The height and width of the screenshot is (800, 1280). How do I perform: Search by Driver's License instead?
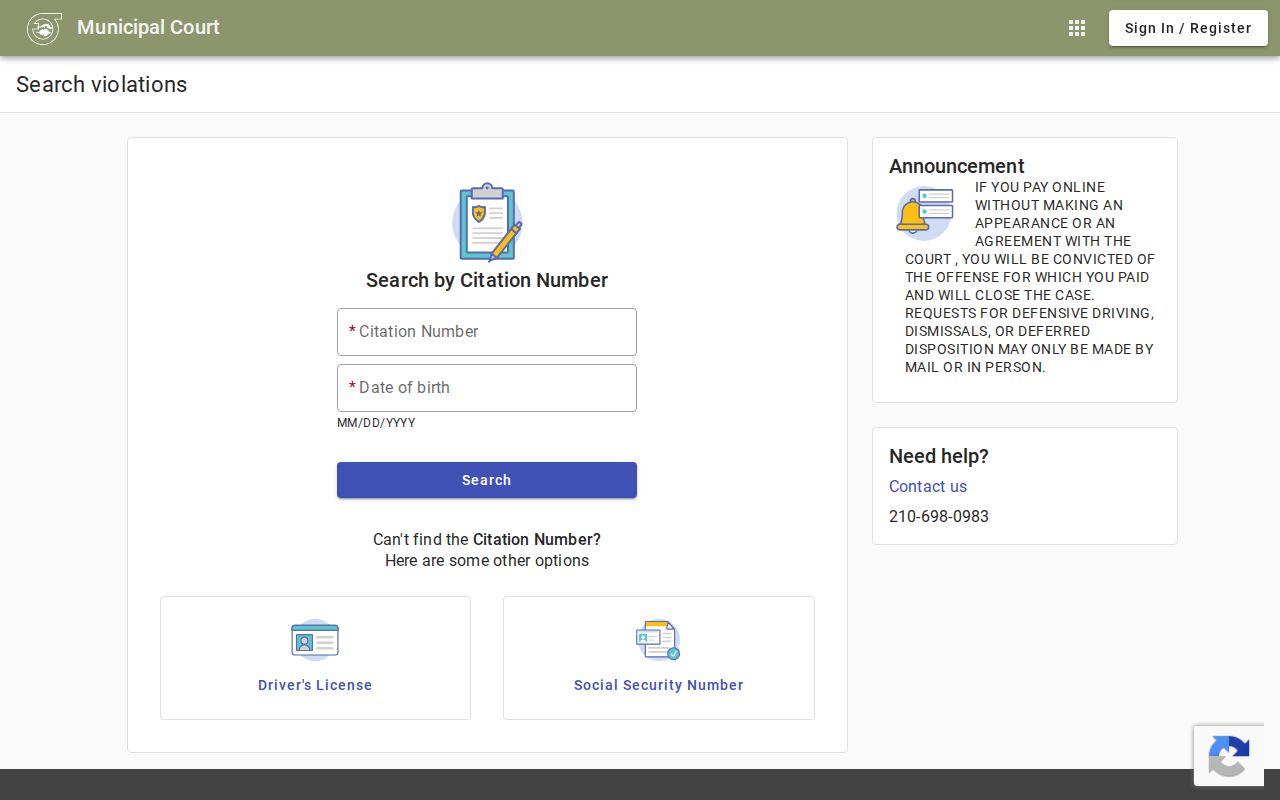pyautogui.click(x=315, y=658)
